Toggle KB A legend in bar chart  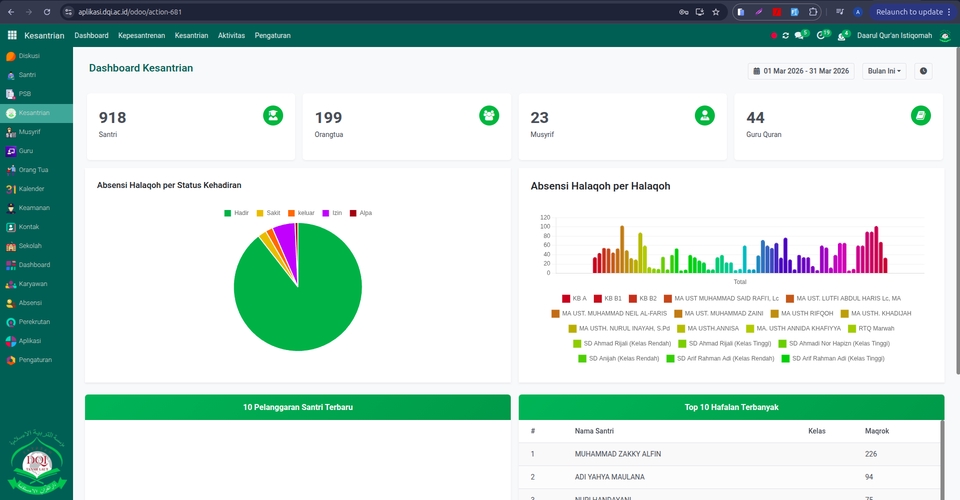coord(574,298)
